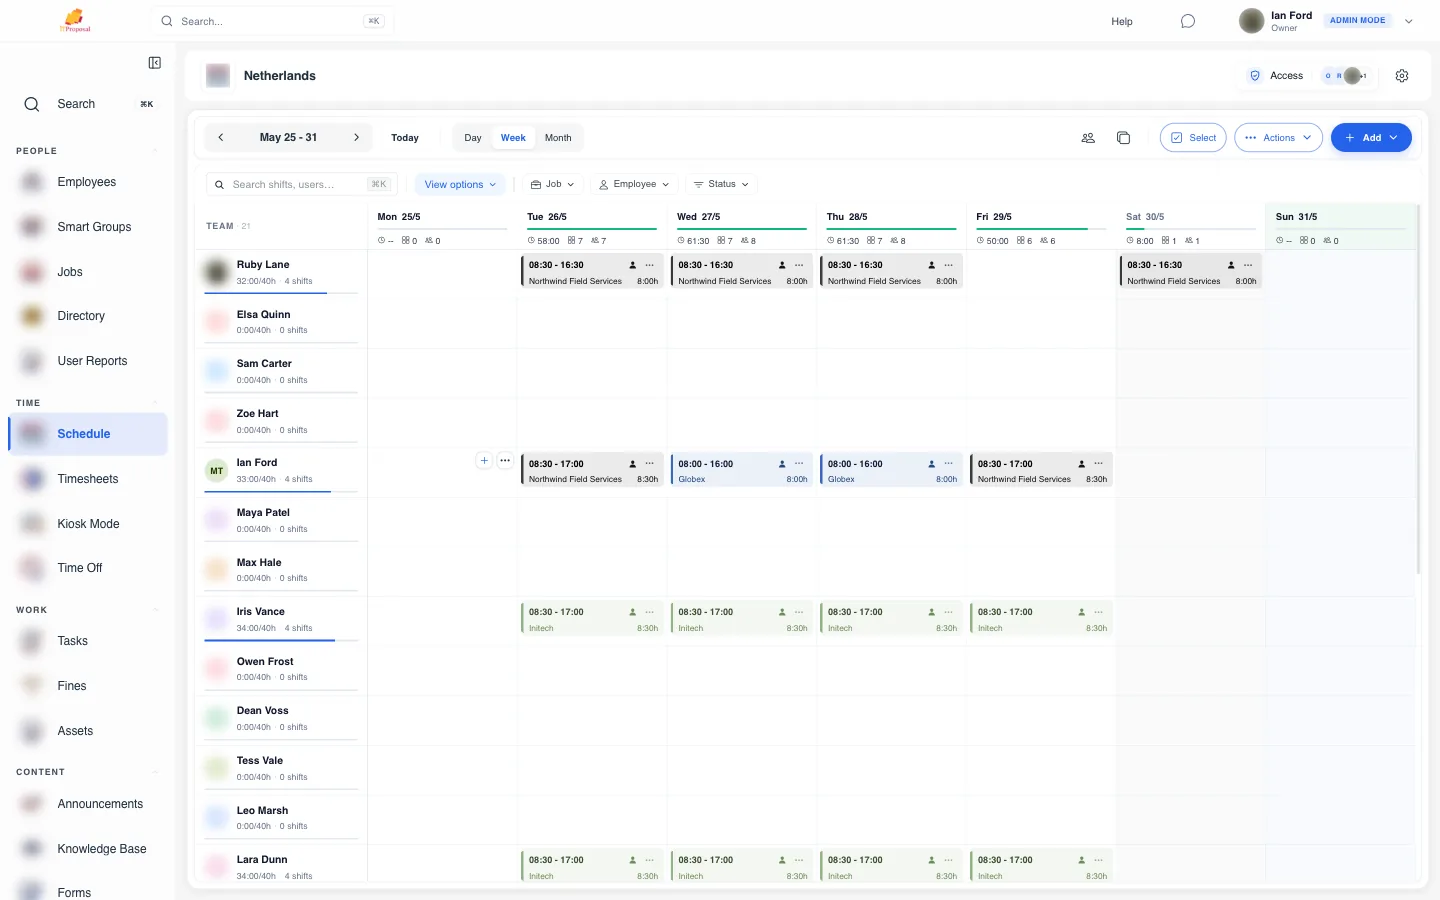Open the Job filter dropdown
The image size is (1440, 900).
coord(552,184)
